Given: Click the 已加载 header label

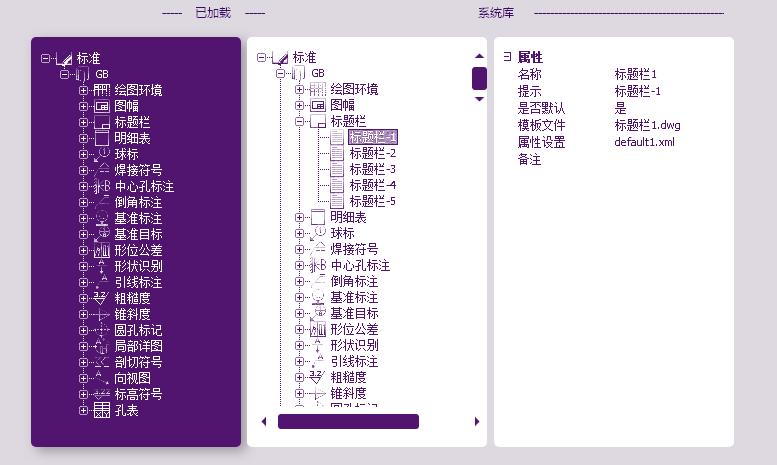Looking at the screenshot, I should [x=213, y=12].
